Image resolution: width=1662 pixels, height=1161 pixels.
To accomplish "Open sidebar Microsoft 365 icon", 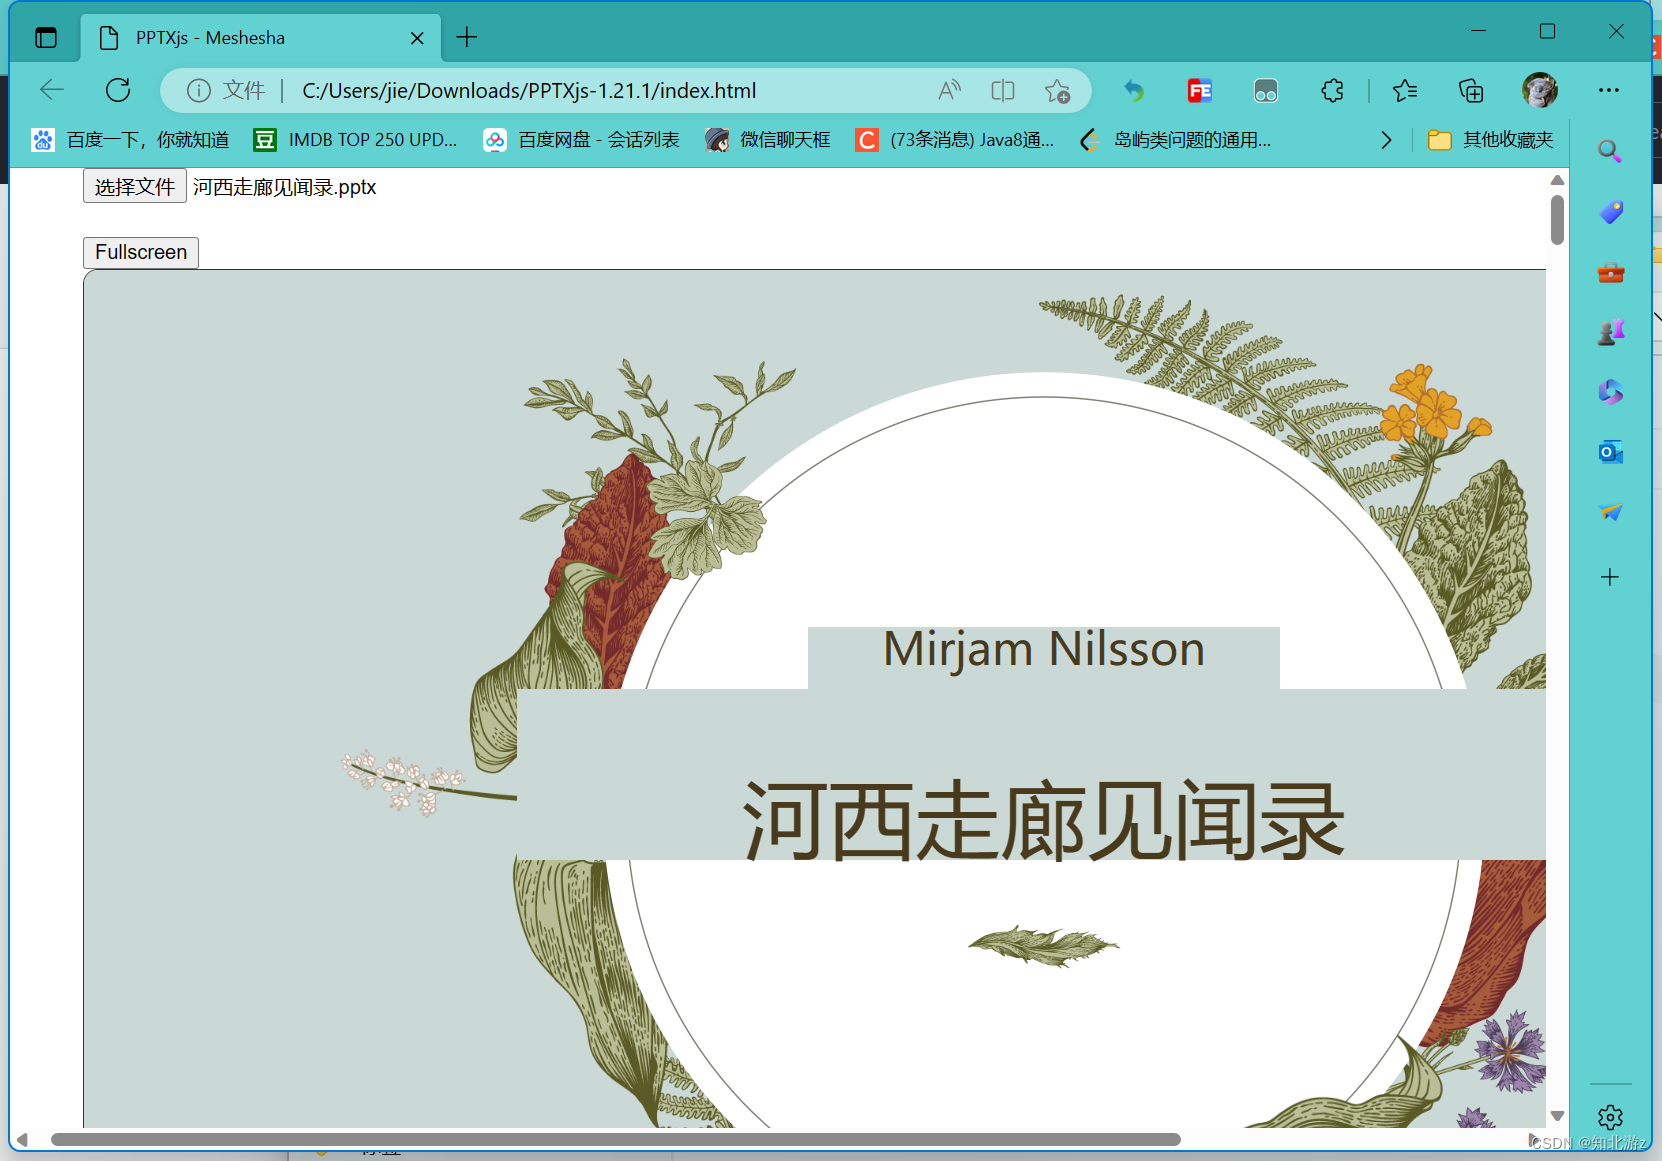I will (1610, 392).
